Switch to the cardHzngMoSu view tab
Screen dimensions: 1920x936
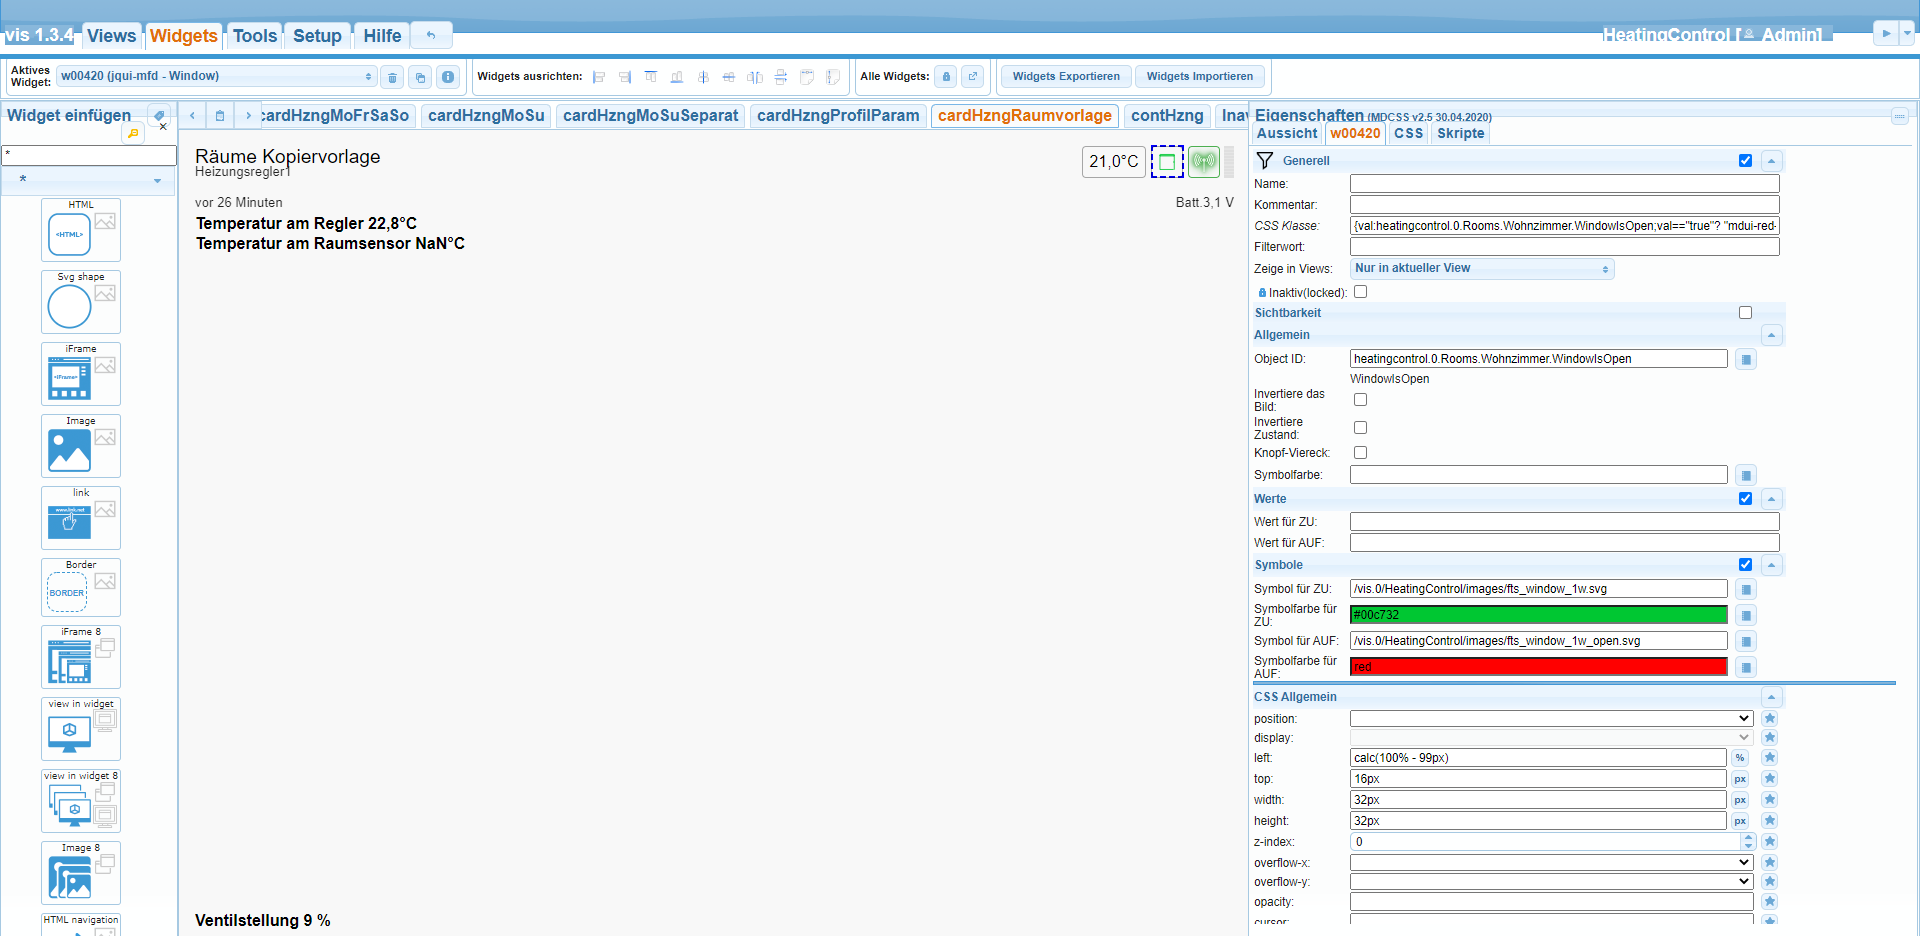coord(486,116)
